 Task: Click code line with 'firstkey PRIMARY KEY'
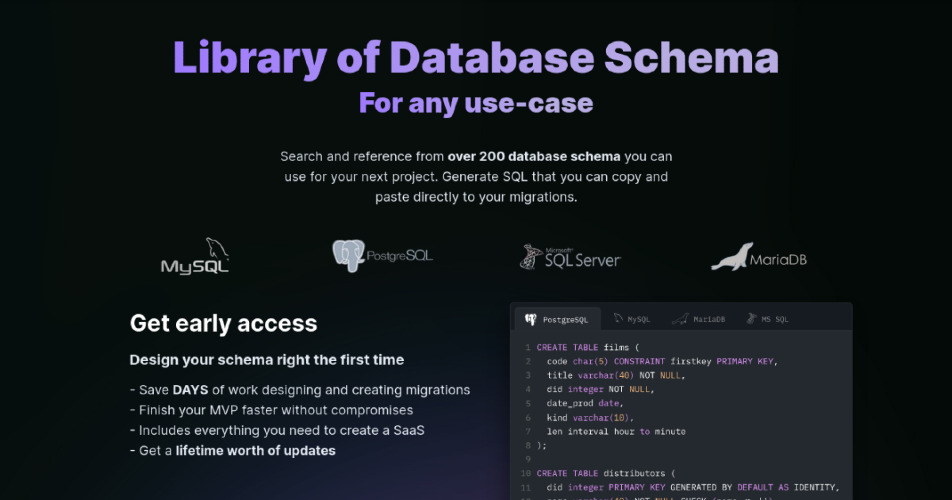point(662,362)
